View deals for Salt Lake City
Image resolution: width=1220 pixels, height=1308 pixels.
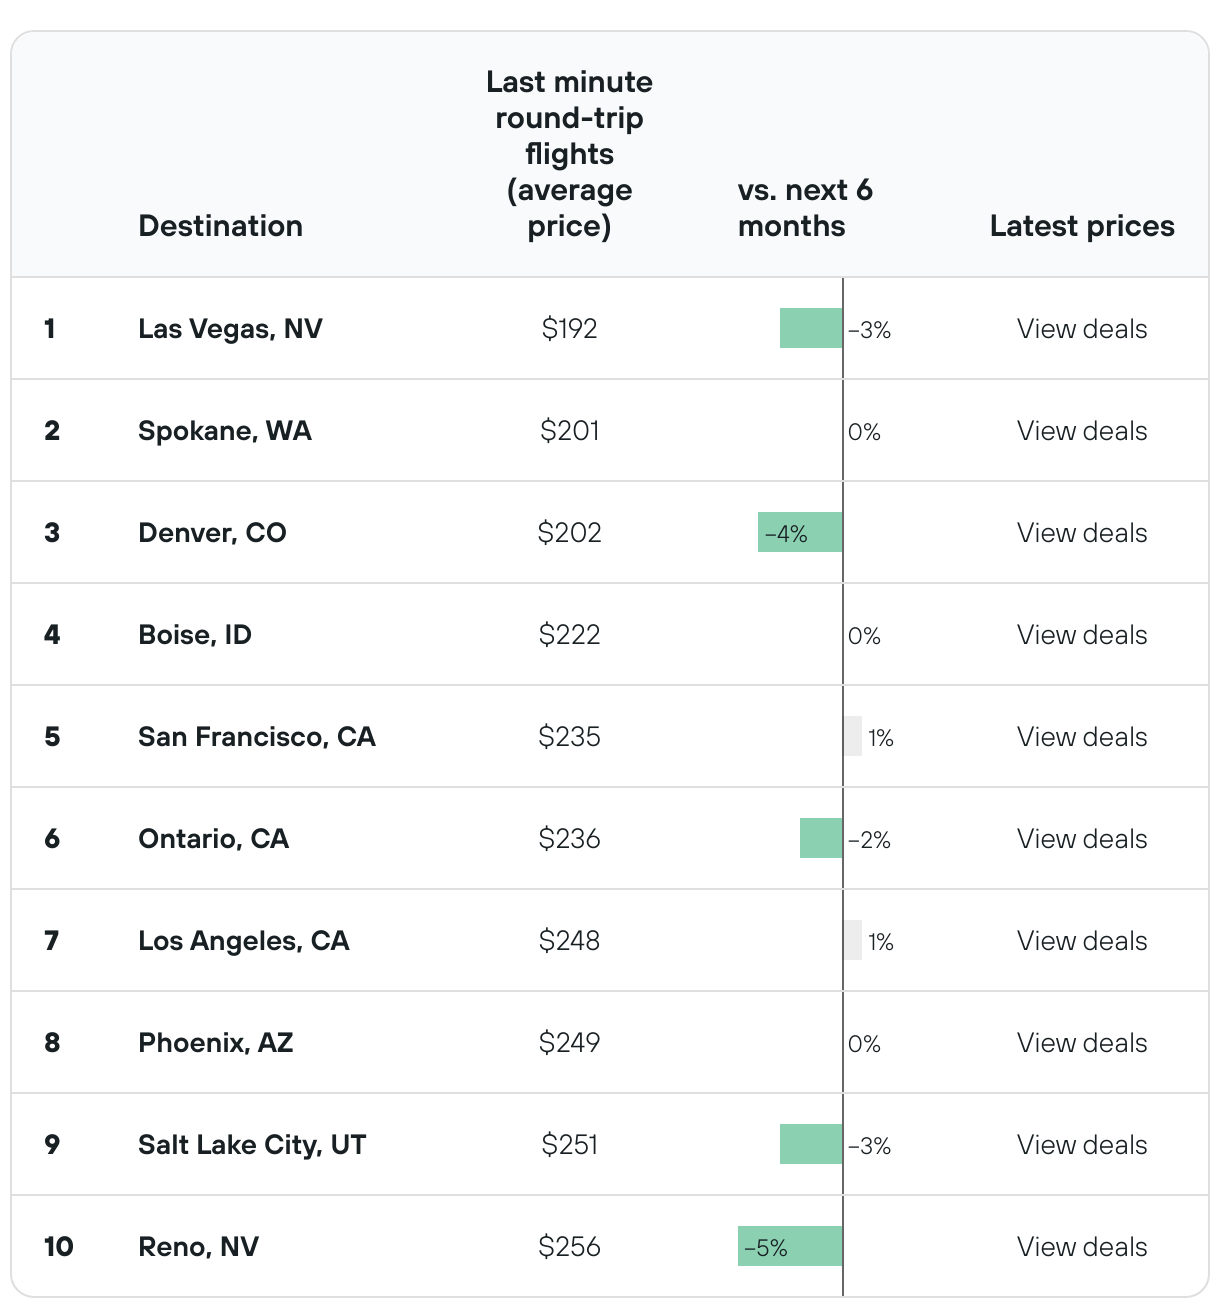coord(1081,1145)
